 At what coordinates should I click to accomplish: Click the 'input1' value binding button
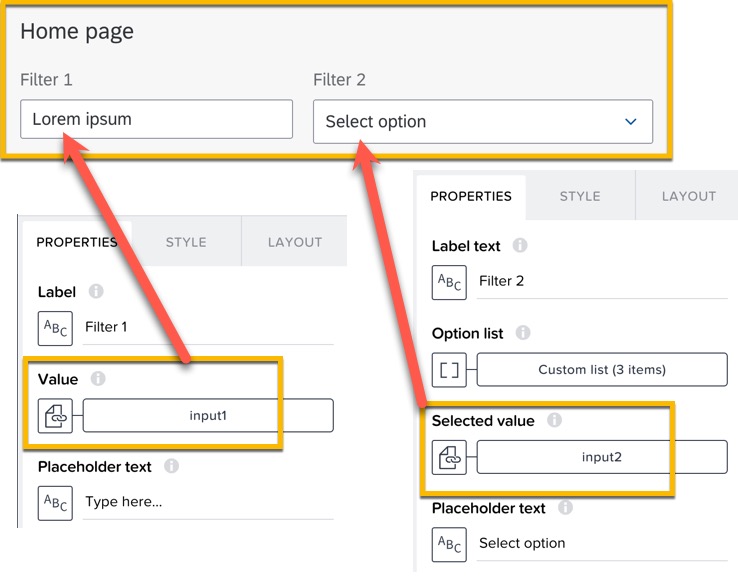point(208,415)
